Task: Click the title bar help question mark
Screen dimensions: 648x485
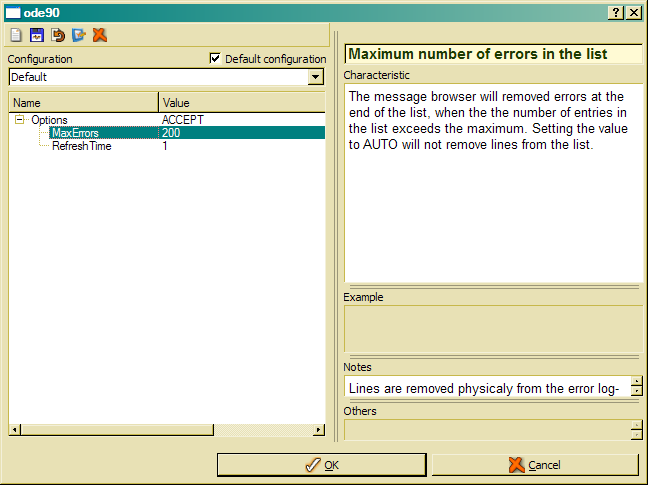Action: (x=616, y=12)
